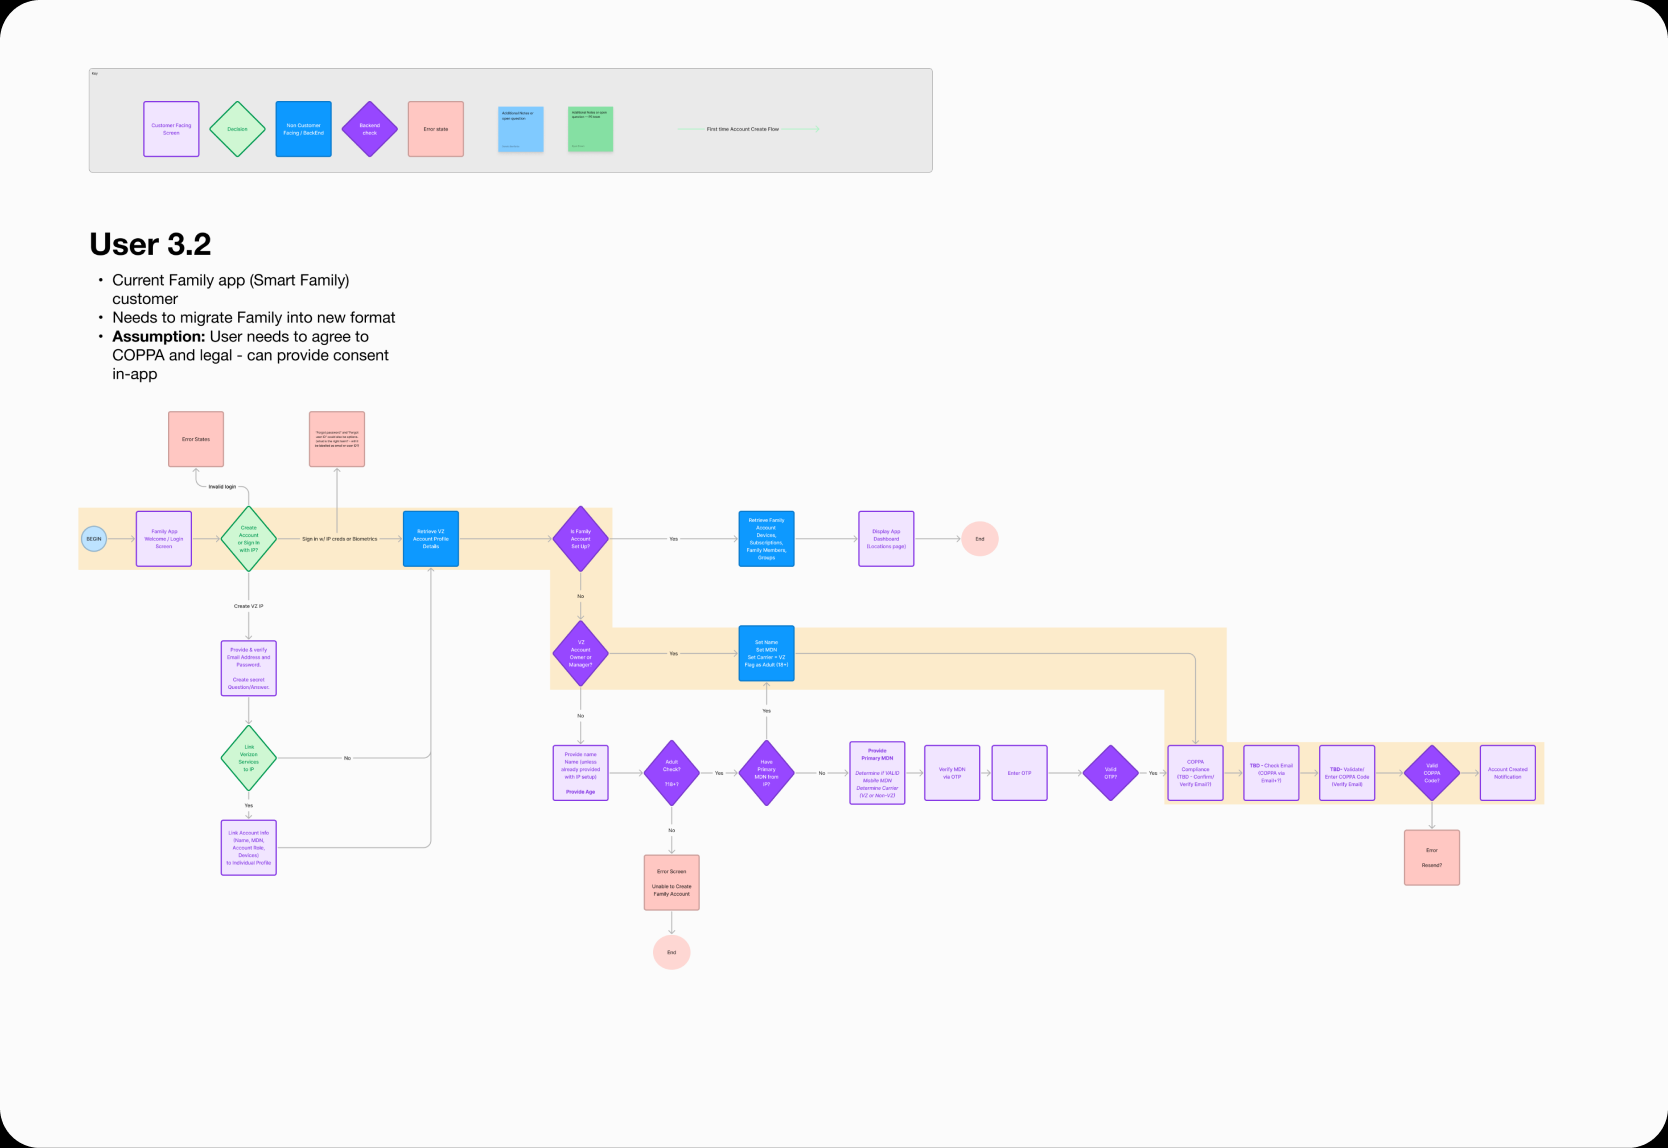The width and height of the screenshot is (1668, 1148).
Task: Select the BEGIN start circle
Action: click(x=94, y=539)
